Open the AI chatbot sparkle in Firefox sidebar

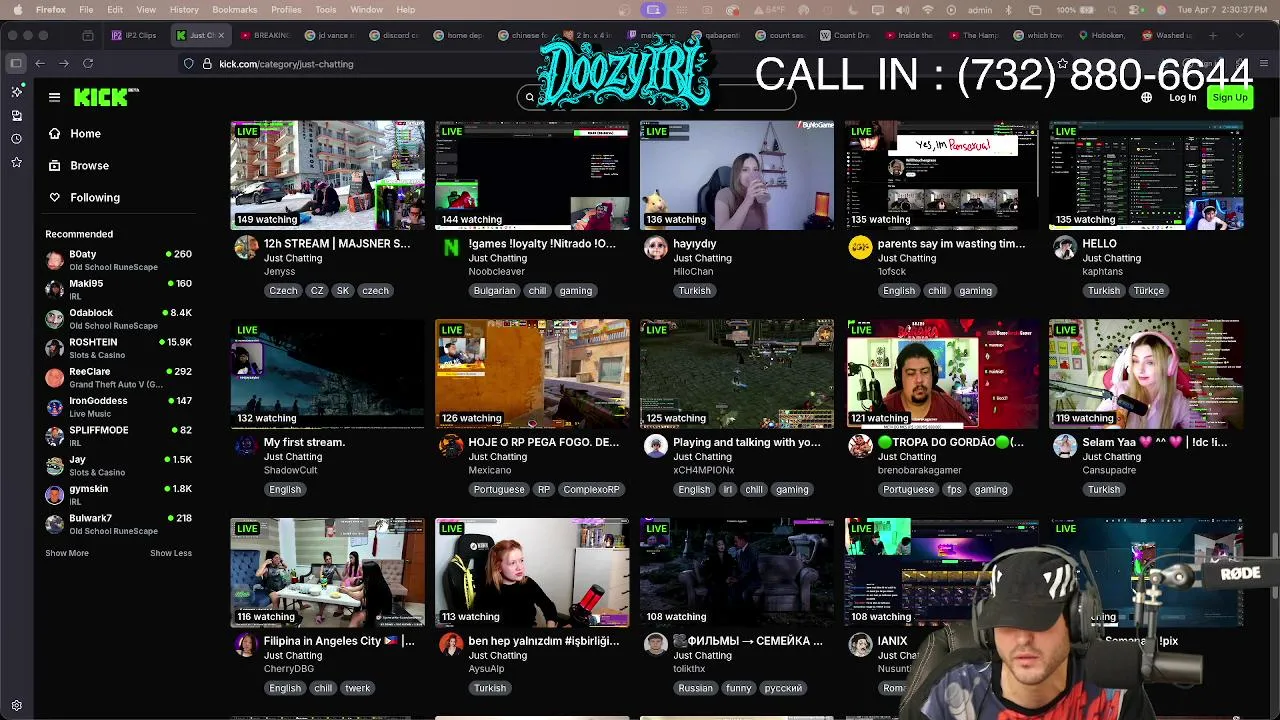pyautogui.click(x=16, y=91)
